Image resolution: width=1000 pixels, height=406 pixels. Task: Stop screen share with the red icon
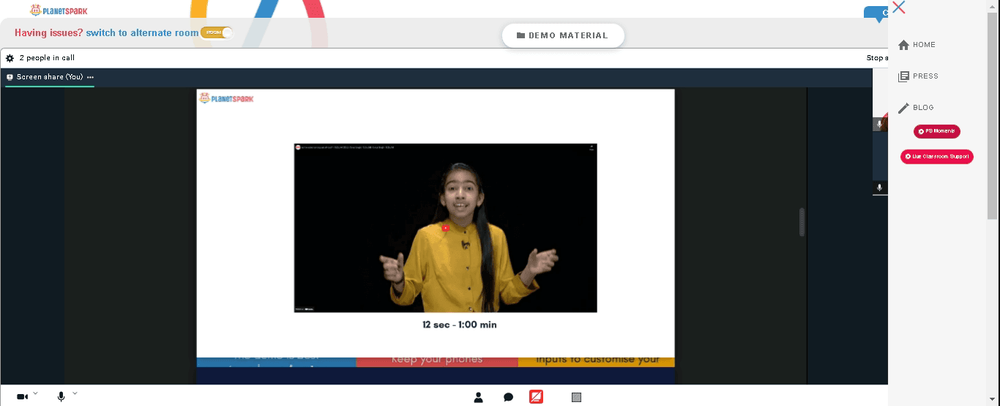[x=536, y=397]
